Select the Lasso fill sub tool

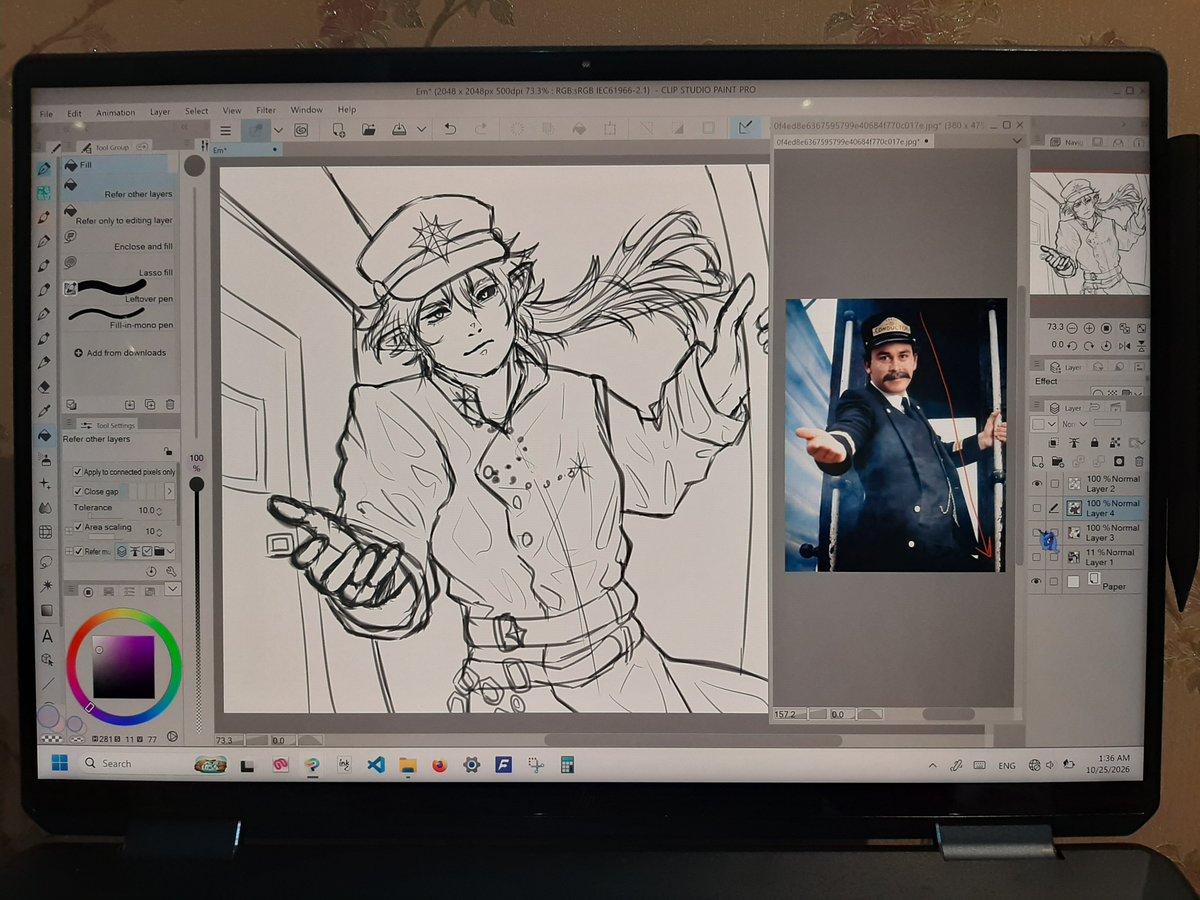118,267
